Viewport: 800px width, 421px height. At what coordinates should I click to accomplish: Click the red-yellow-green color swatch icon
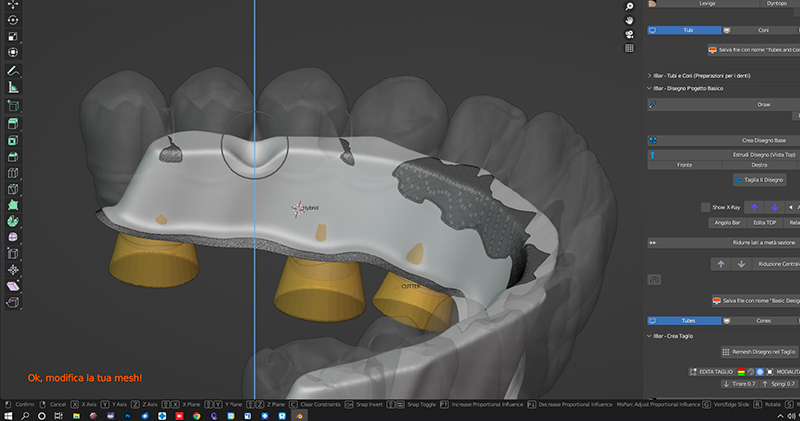pos(741,371)
